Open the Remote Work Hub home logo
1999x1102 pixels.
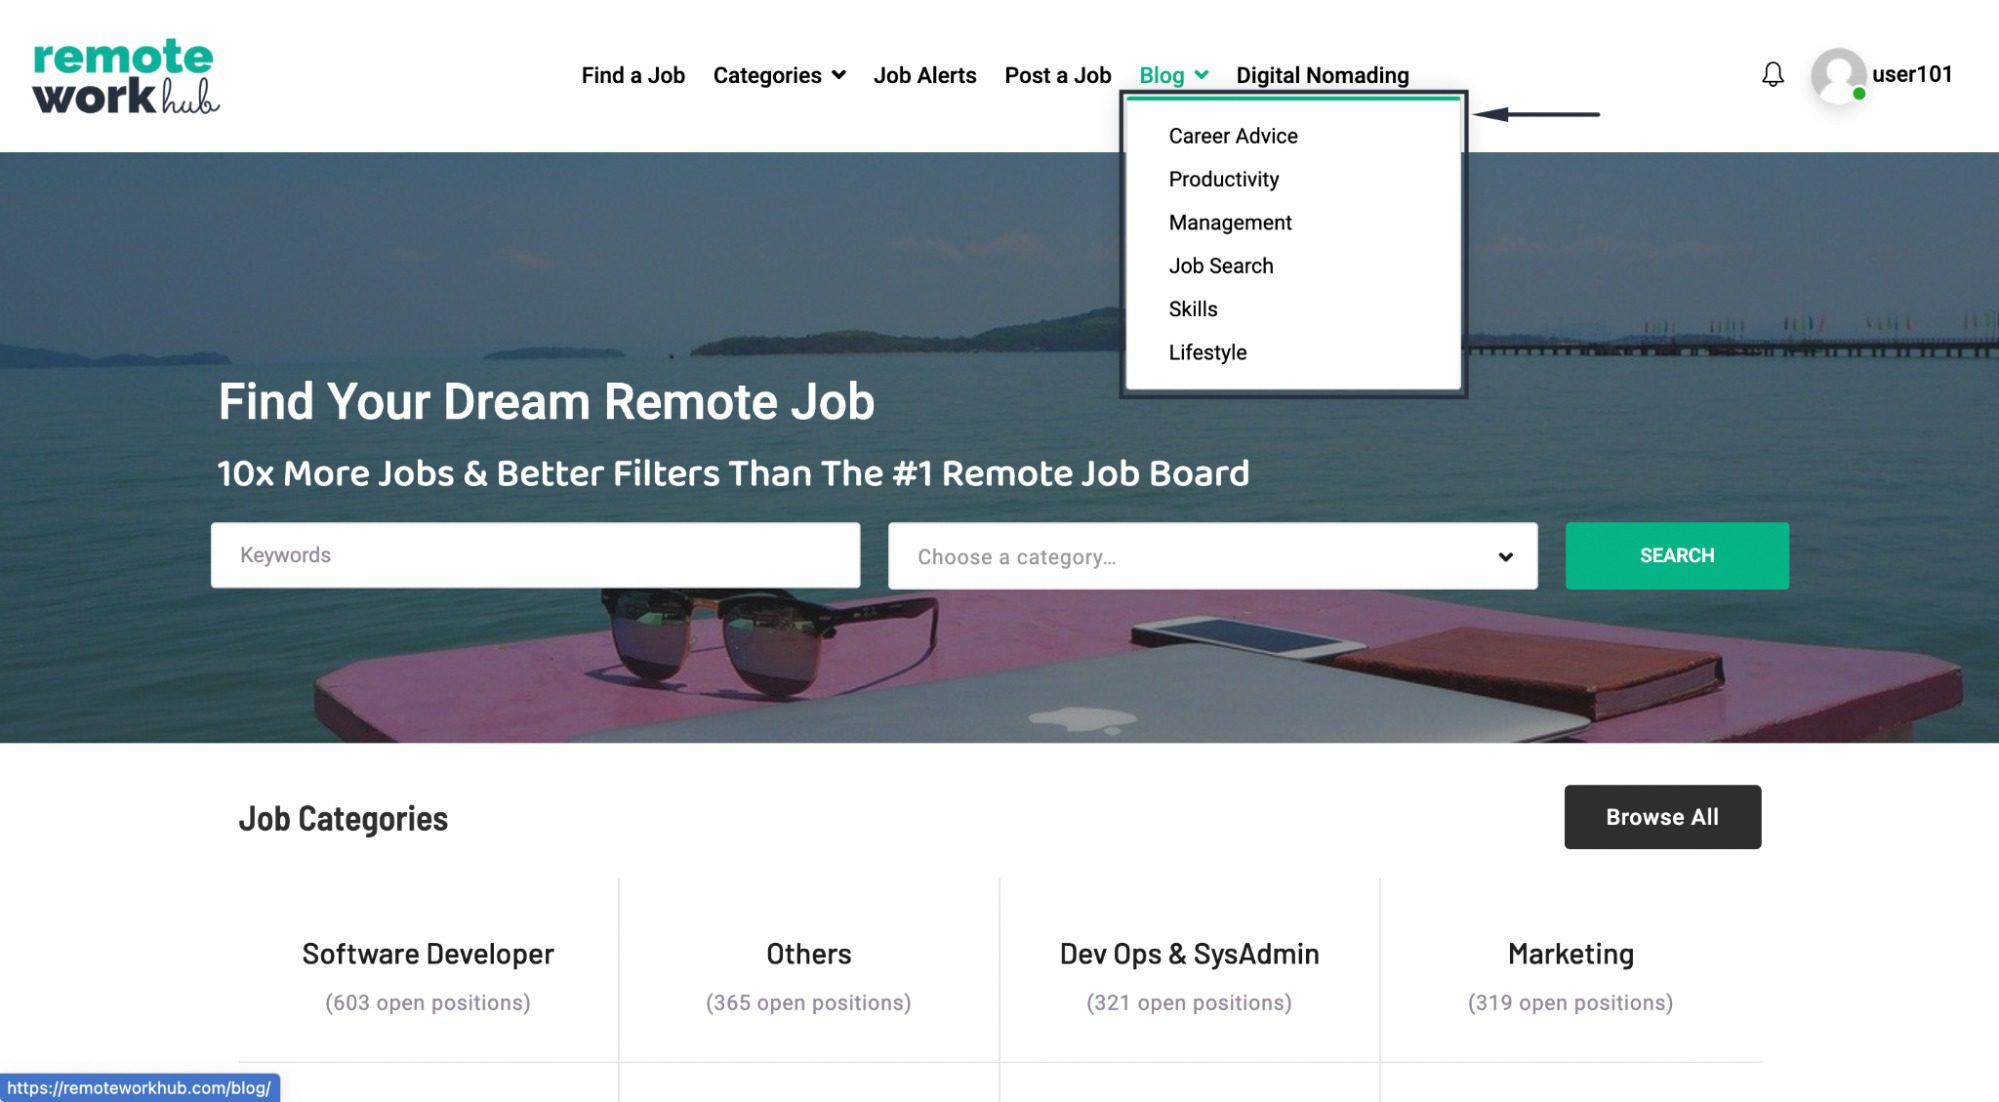click(x=125, y=75)
